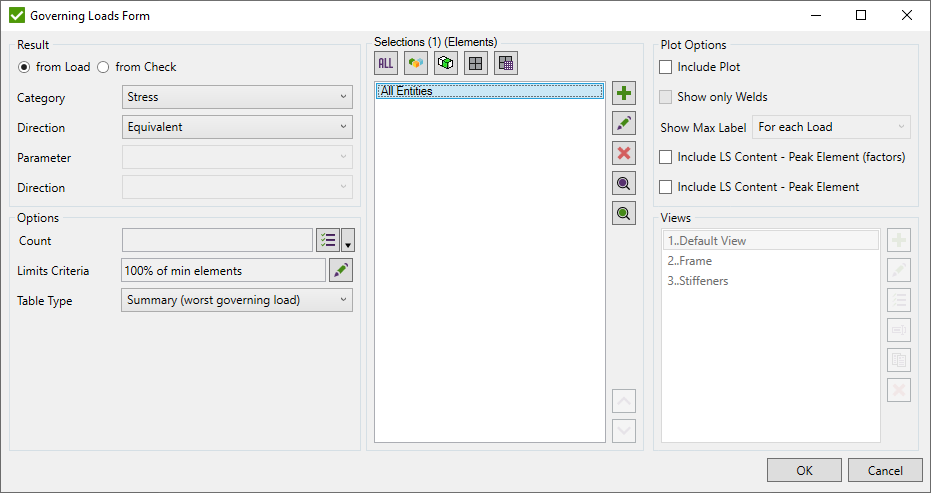
Task: Select All Entities in the selections list
Action: (x=489, y=91)
